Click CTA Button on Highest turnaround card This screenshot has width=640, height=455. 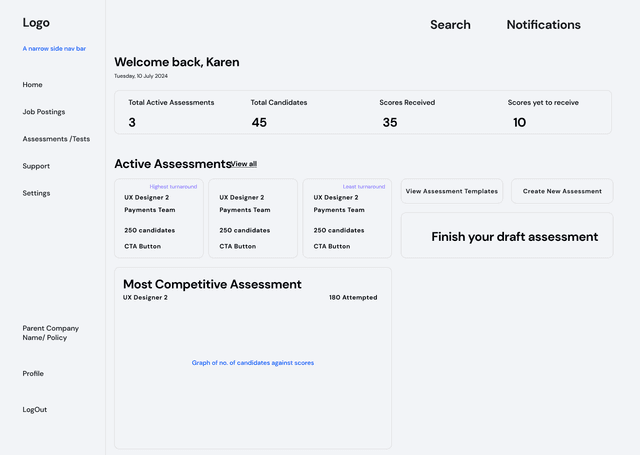click(x=142, y=246)
